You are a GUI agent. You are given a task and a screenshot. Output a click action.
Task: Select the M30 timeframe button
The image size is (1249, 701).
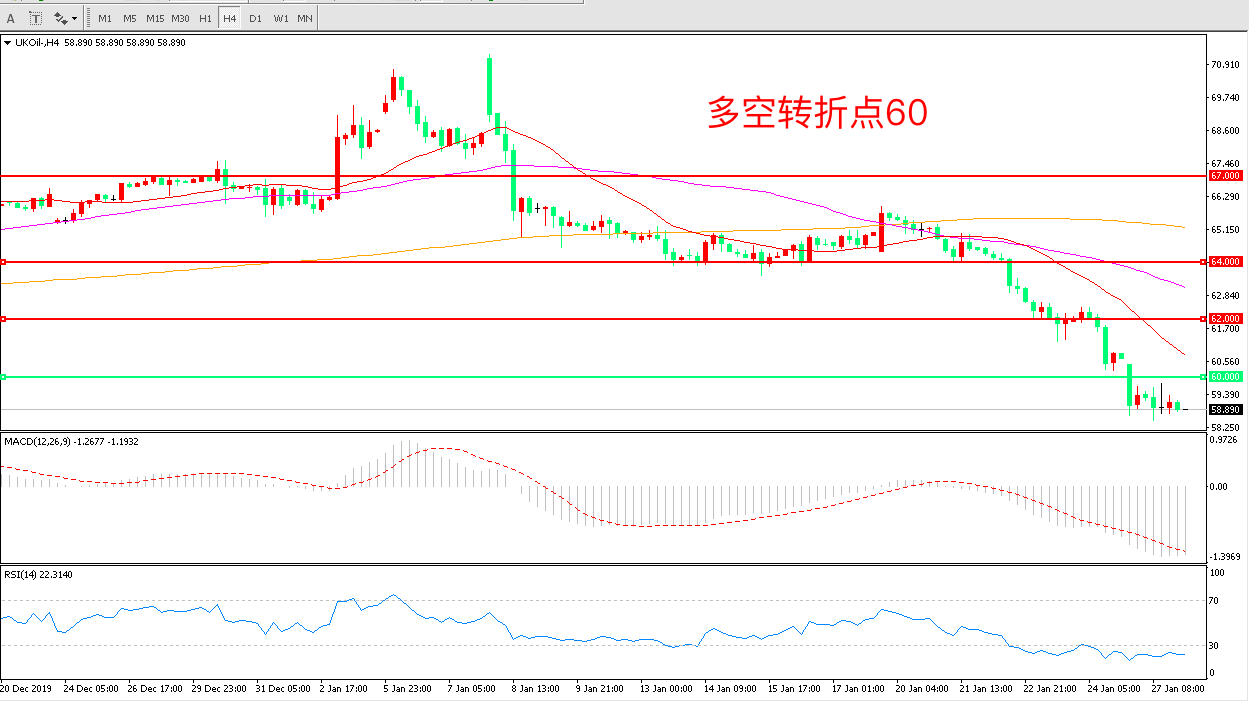(180, 18)
